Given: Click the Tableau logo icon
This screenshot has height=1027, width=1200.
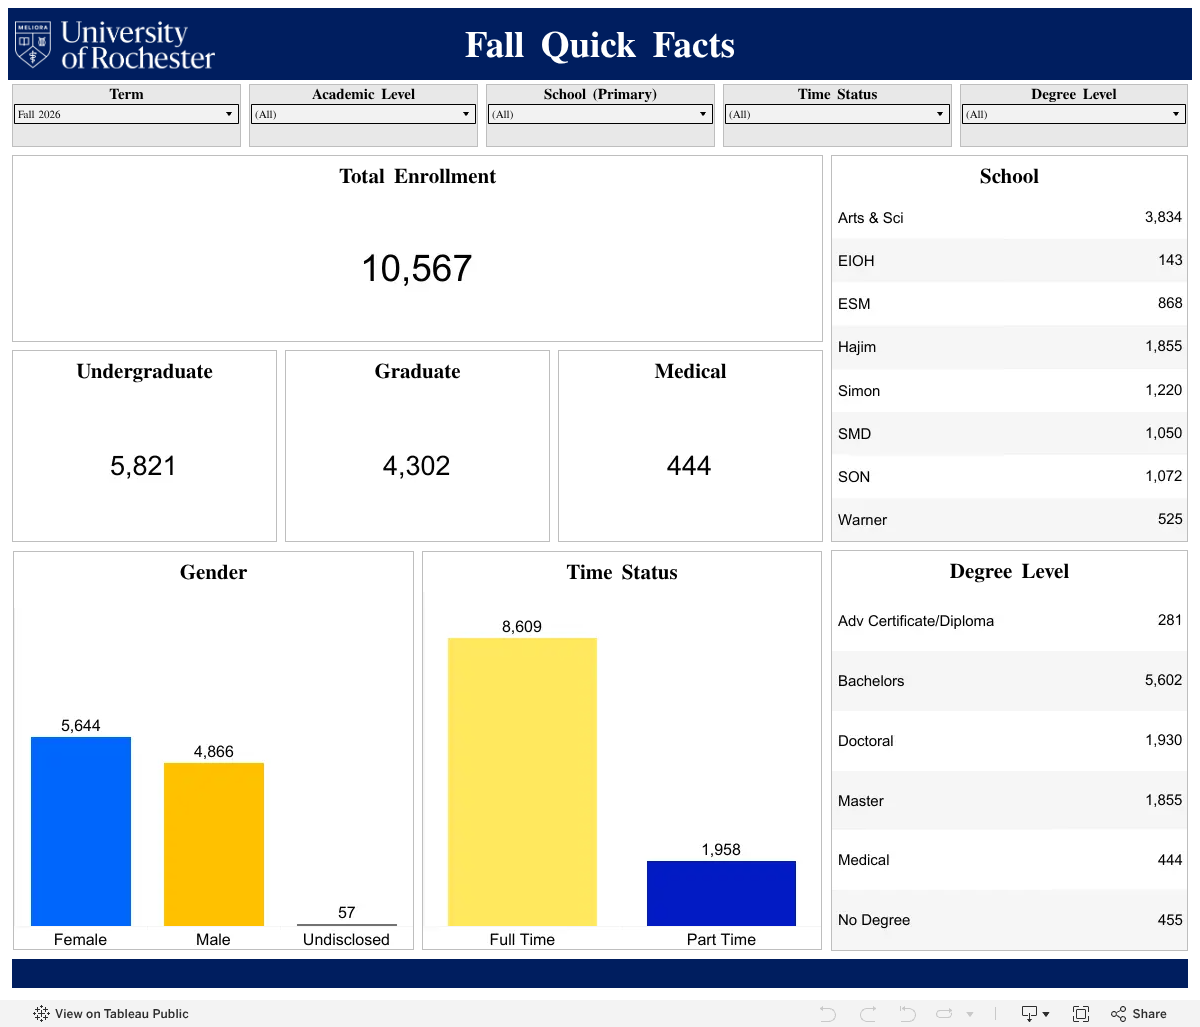Looking at the screenshot, I should point(41,1013).
